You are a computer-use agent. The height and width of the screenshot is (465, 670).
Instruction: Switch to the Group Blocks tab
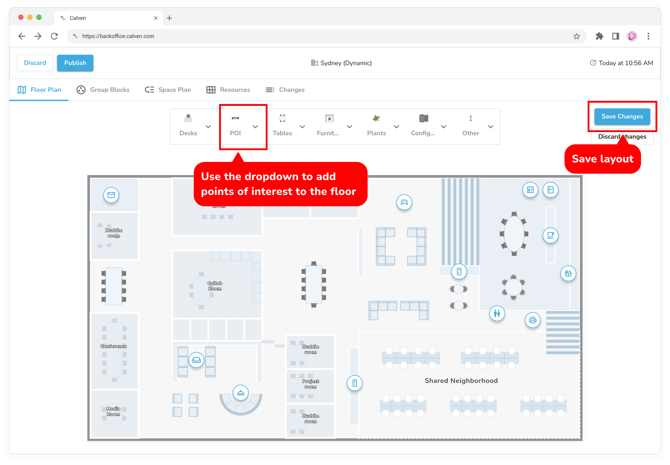pyautogui.click(x=103, y=90)
